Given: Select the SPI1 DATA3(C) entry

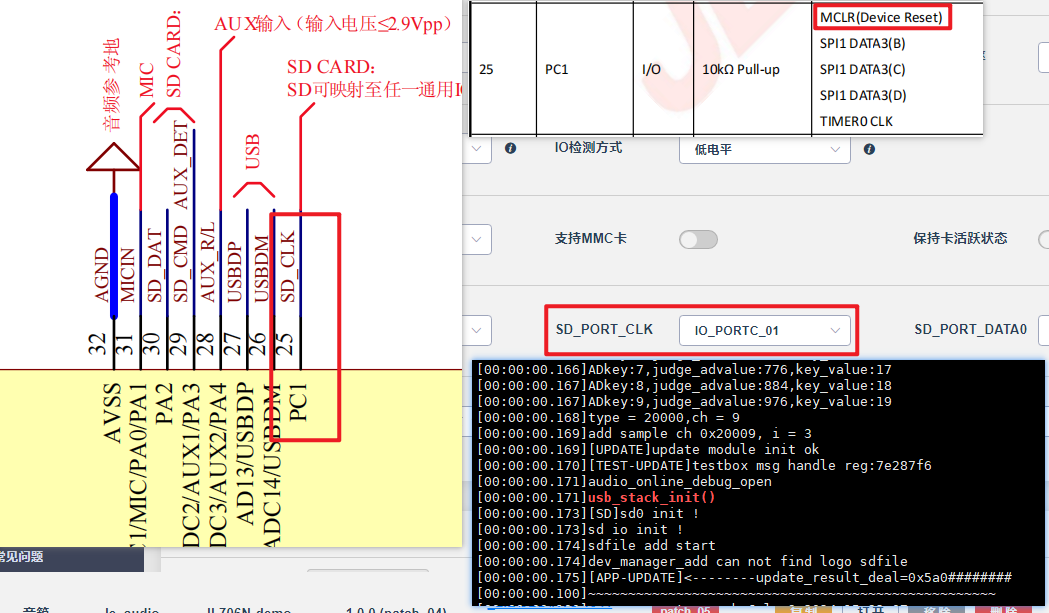Looking at the screenshot, I should 862,70.
